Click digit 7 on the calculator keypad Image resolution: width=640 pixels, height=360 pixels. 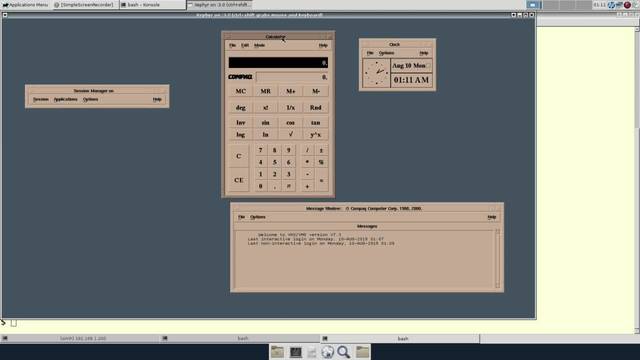260,150
